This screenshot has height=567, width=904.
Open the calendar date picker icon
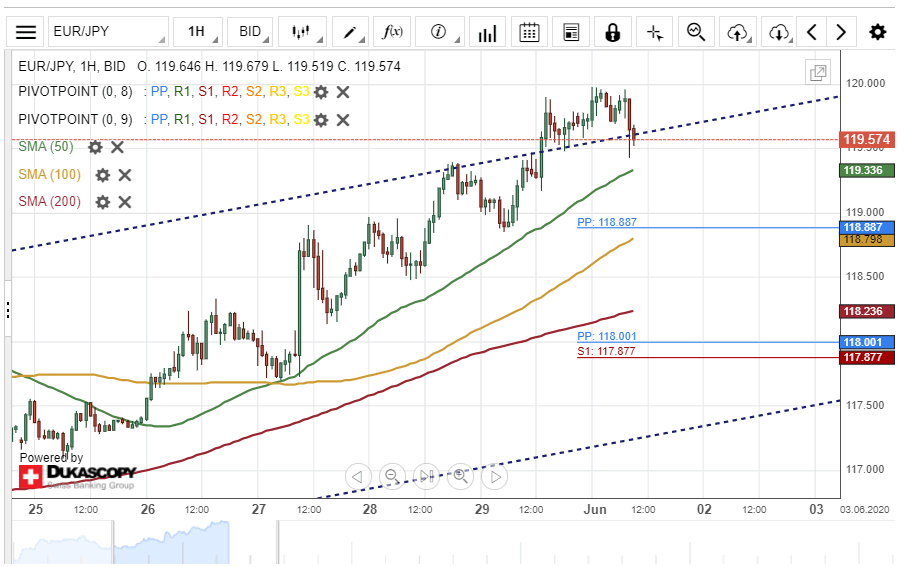[529, 32]
